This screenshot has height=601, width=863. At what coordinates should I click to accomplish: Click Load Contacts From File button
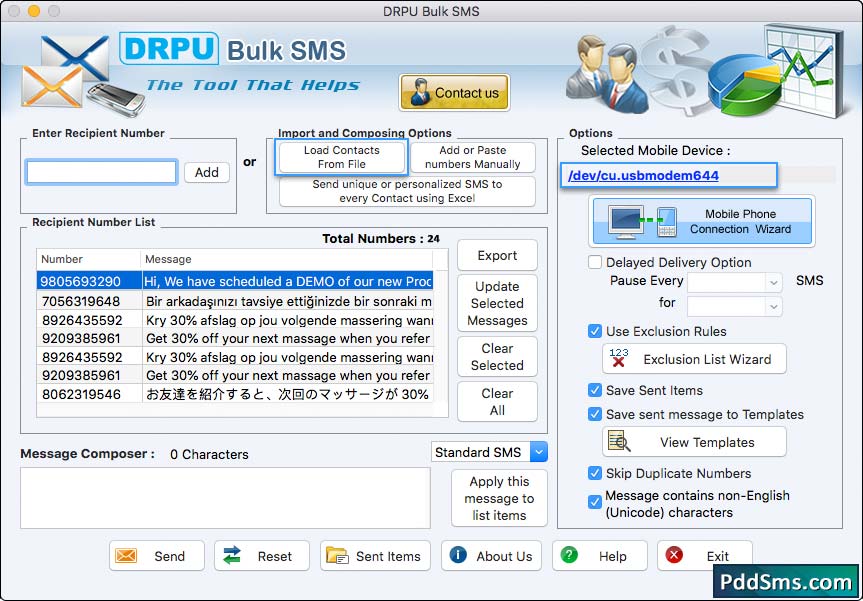tap(342, 157)
